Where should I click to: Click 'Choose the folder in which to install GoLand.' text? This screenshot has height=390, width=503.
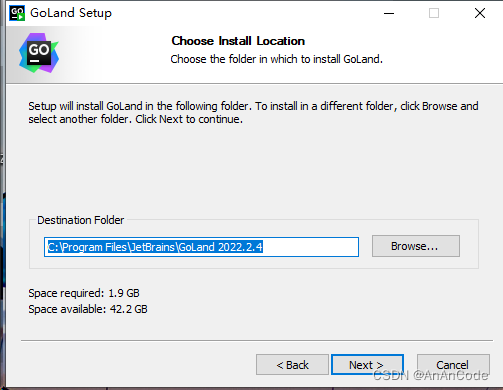[276, 59]
